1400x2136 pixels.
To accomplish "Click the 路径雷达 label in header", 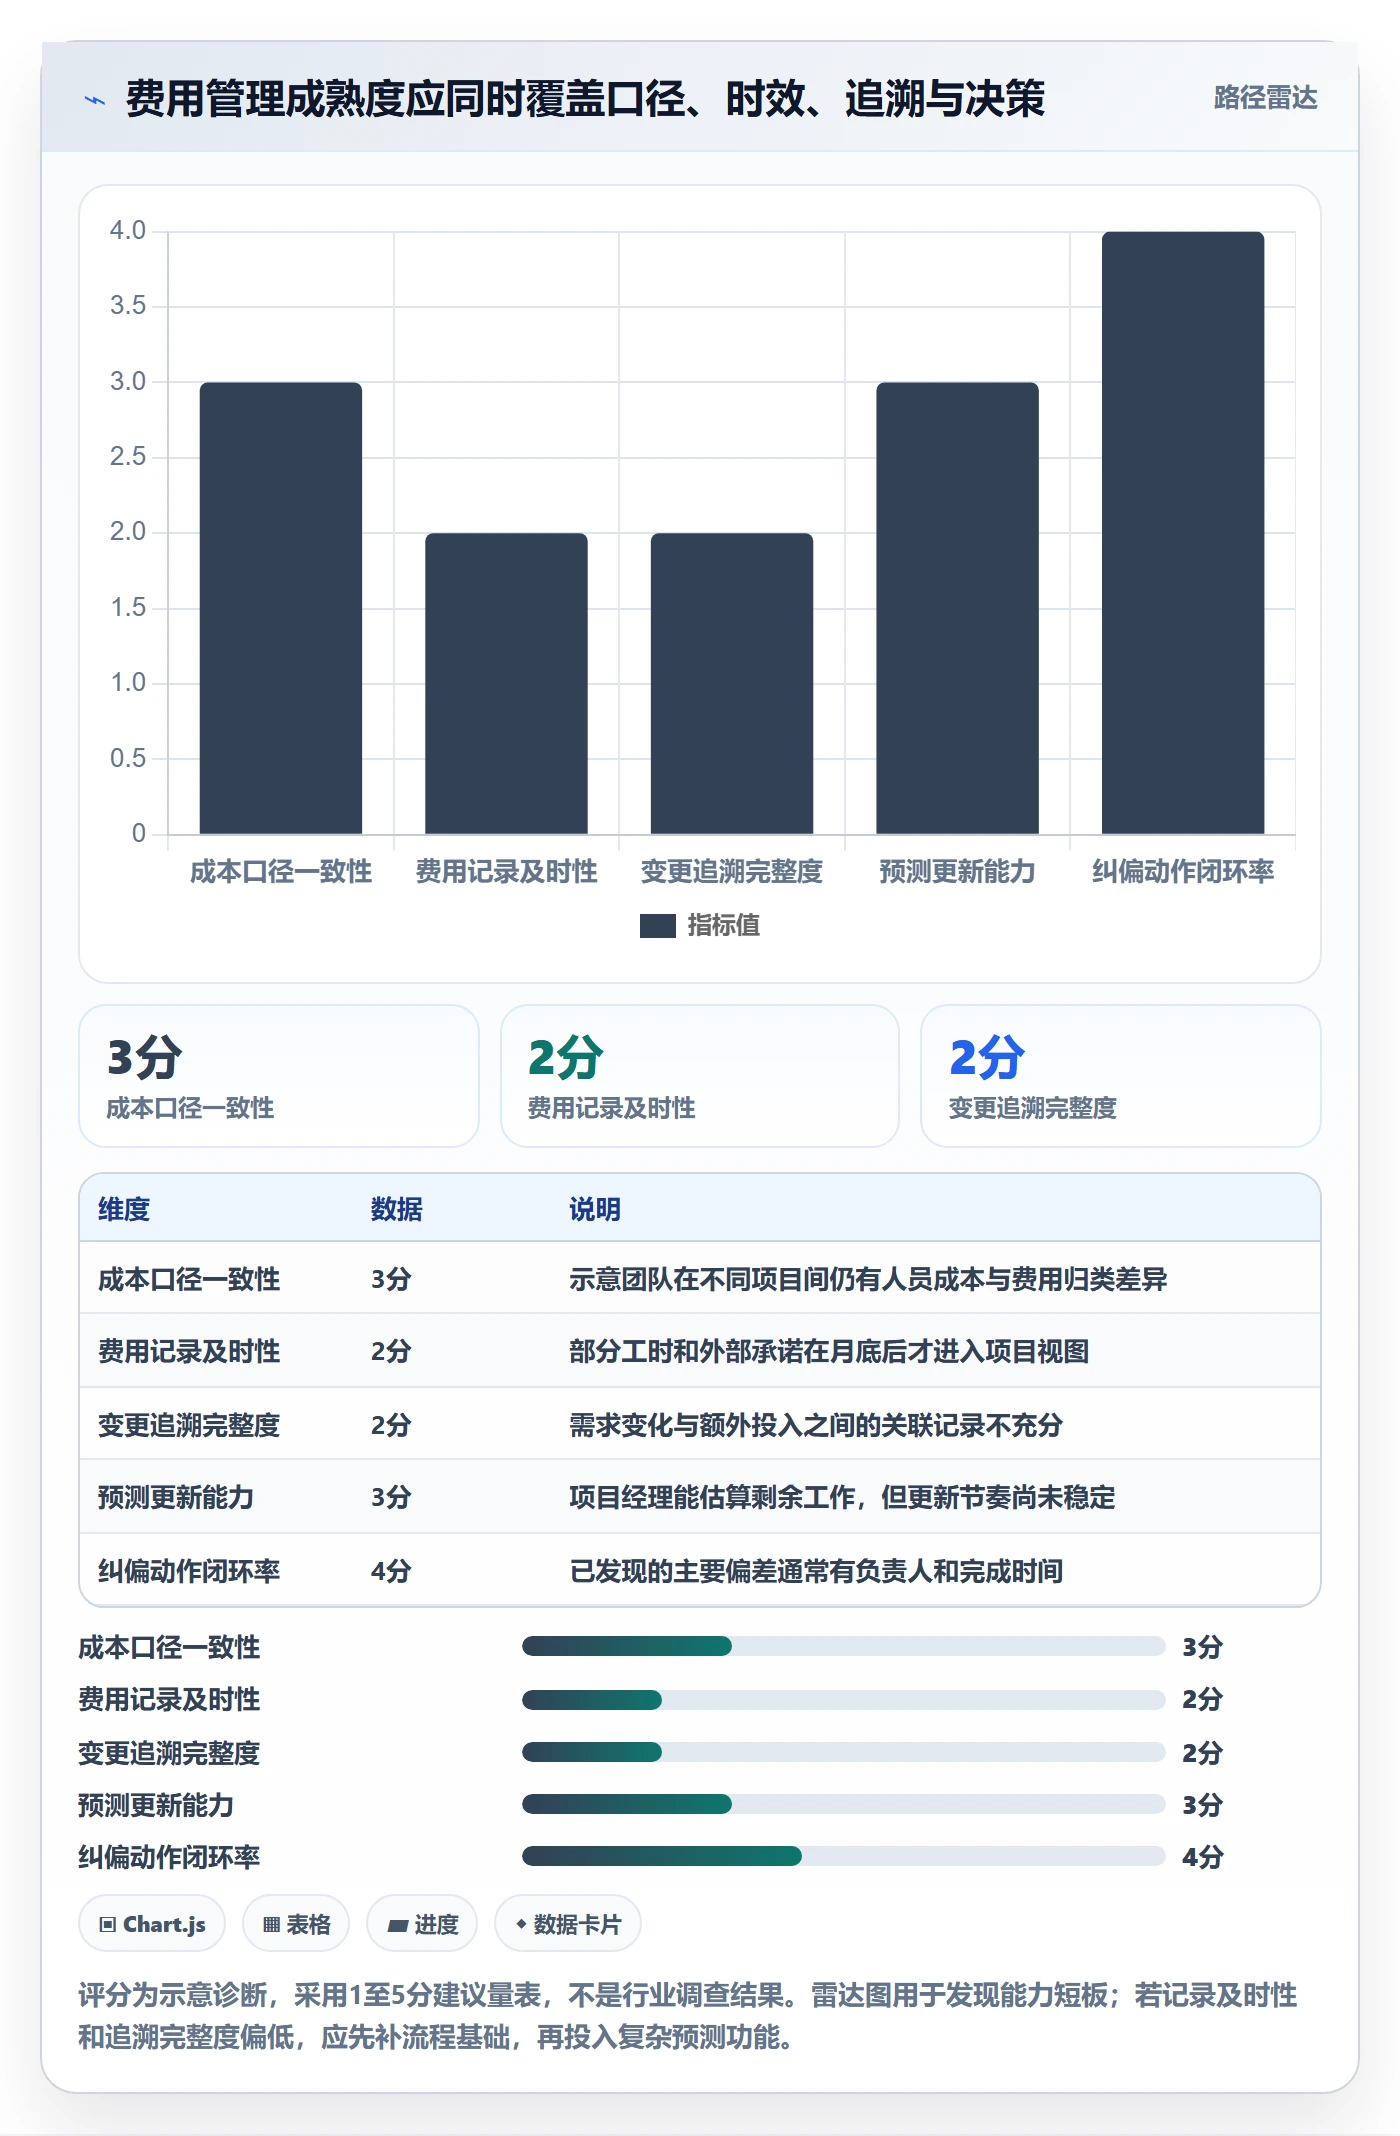I will [x=1265, y=98].
